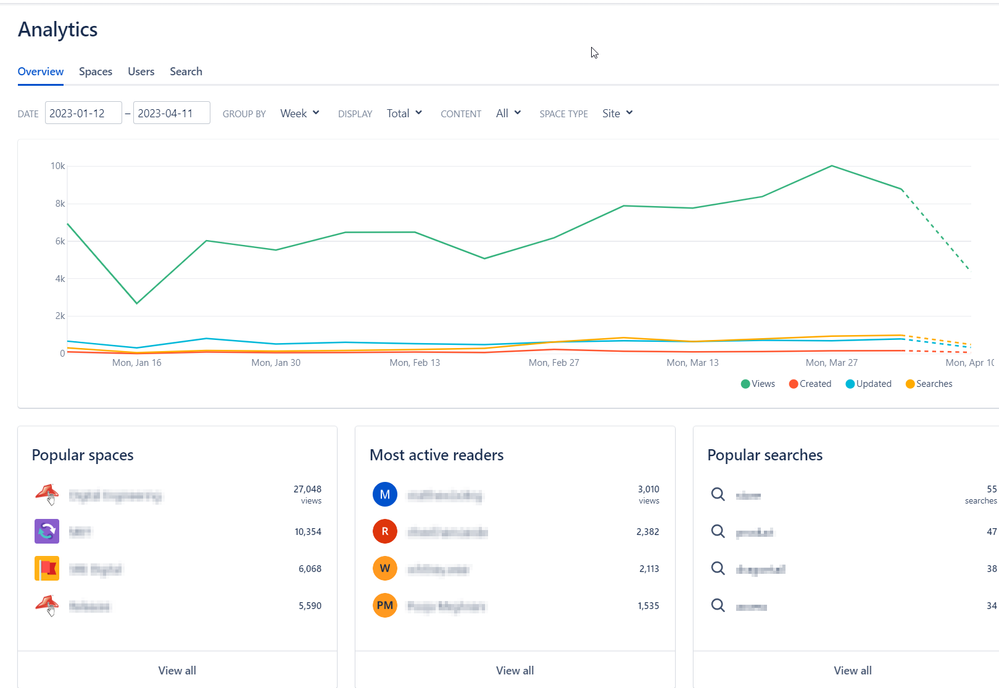Click the 2,382 reader views count

[647, 531]
